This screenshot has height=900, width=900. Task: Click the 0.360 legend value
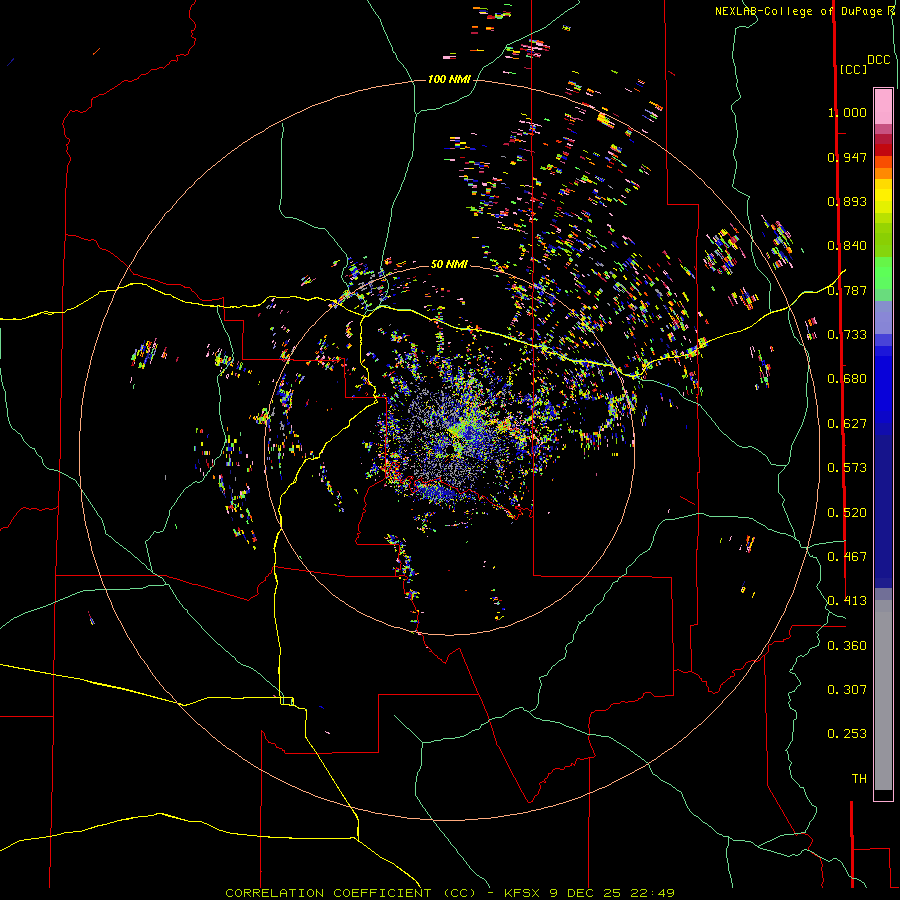847,646
